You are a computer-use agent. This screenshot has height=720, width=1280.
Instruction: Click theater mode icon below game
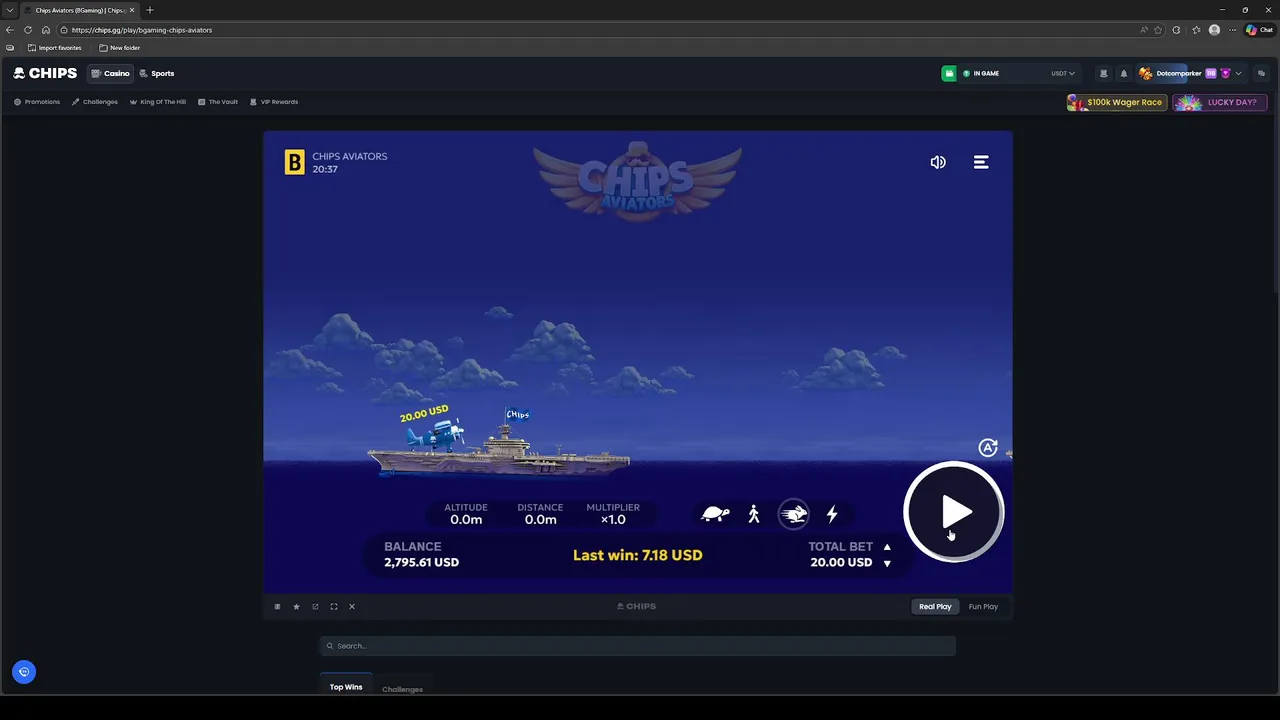click(x=277, y=606)
